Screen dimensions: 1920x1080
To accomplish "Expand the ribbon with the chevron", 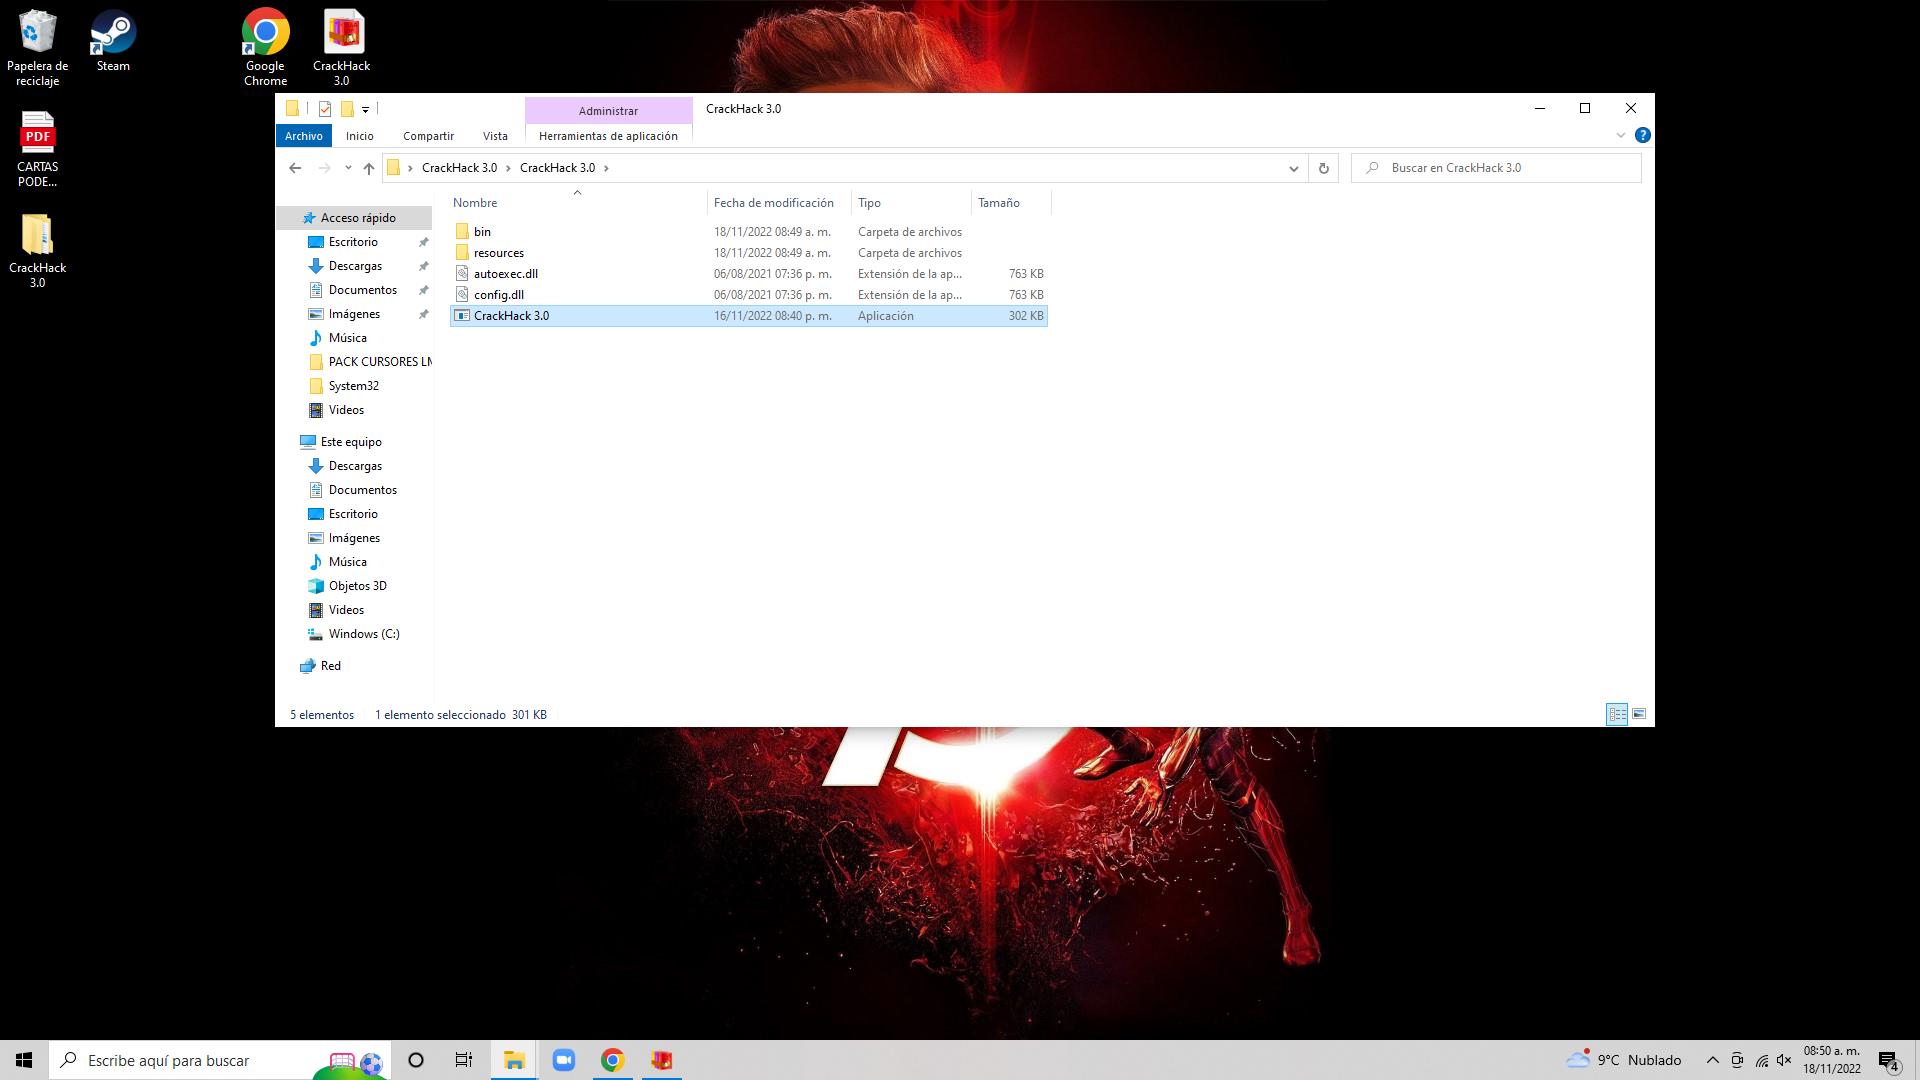I will tap(1621, 135).
